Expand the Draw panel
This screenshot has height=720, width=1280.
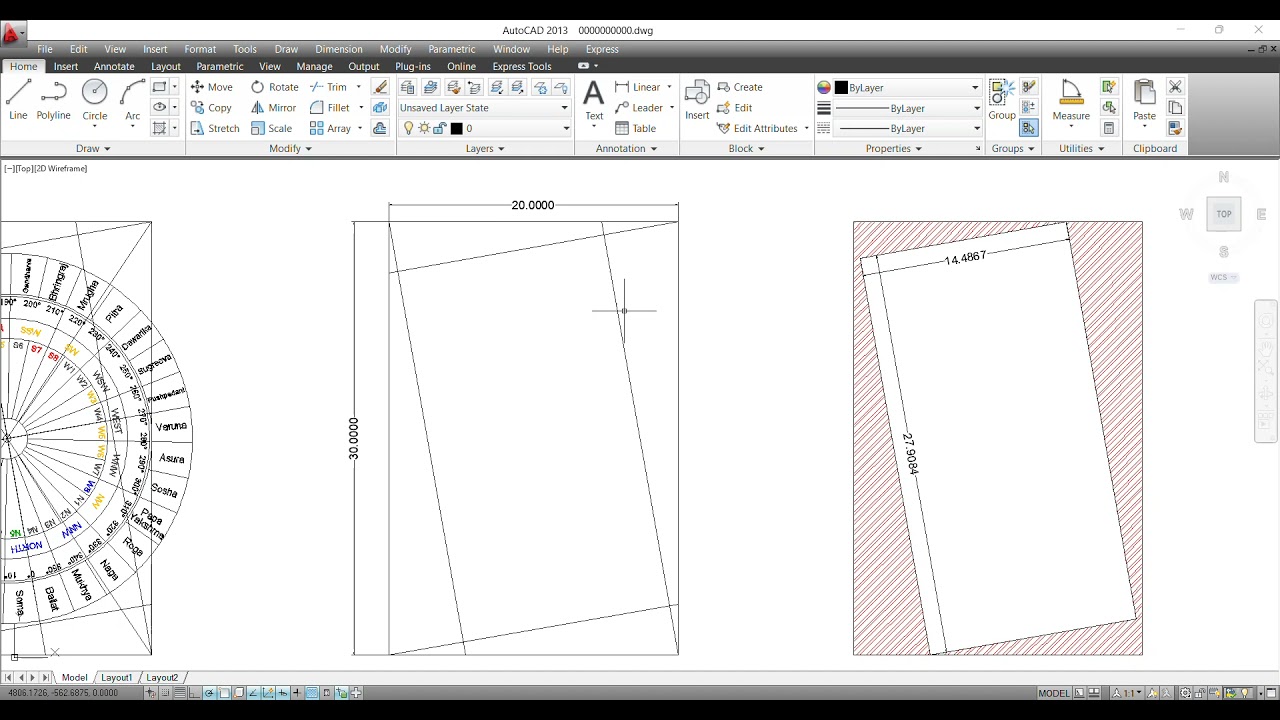(x=94, y=148)
